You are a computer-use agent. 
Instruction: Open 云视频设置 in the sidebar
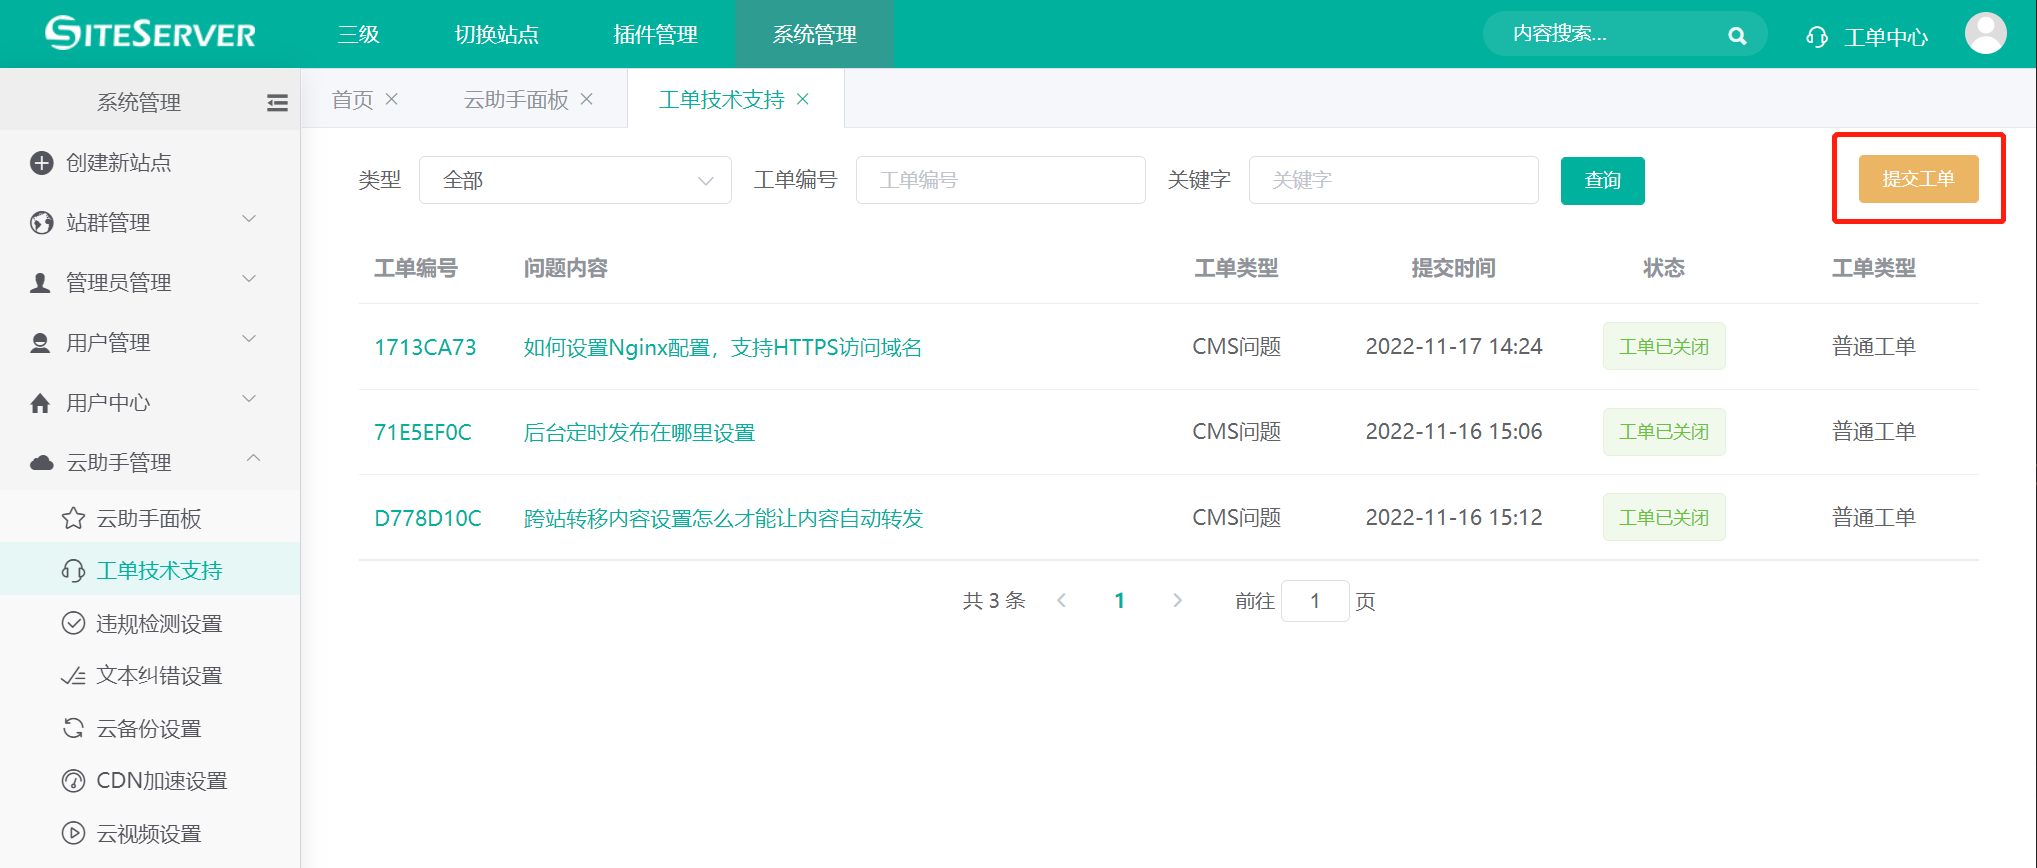click(x=148, y=834)
